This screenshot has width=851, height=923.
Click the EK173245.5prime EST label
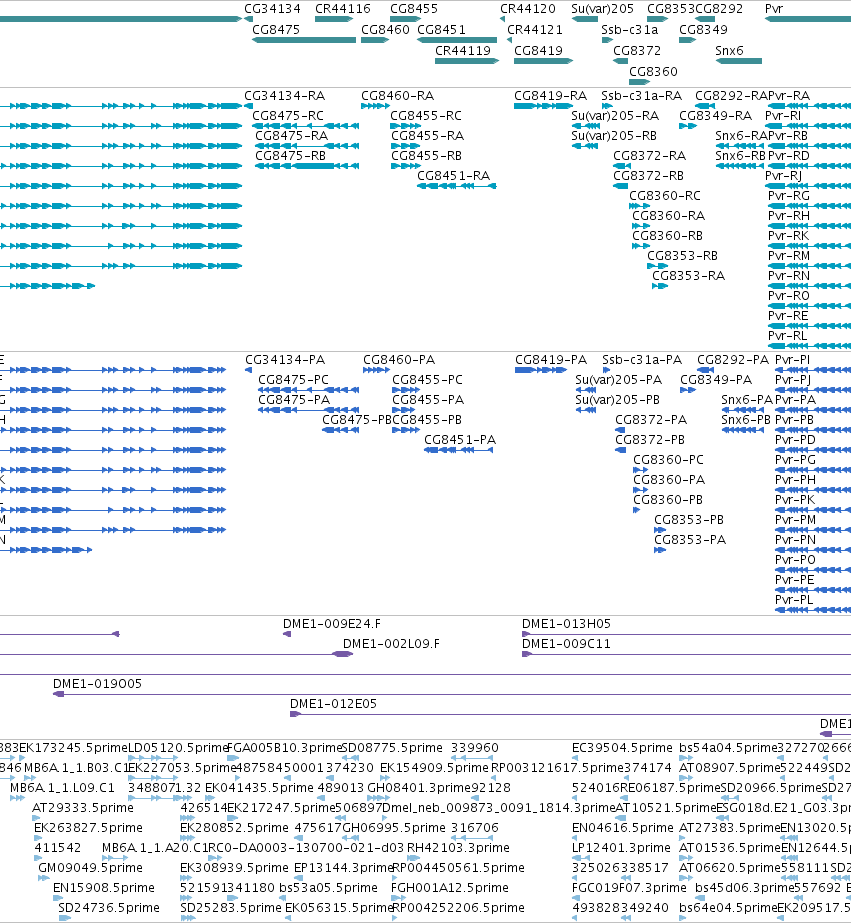pyautogui.click(x=73, y=748)
